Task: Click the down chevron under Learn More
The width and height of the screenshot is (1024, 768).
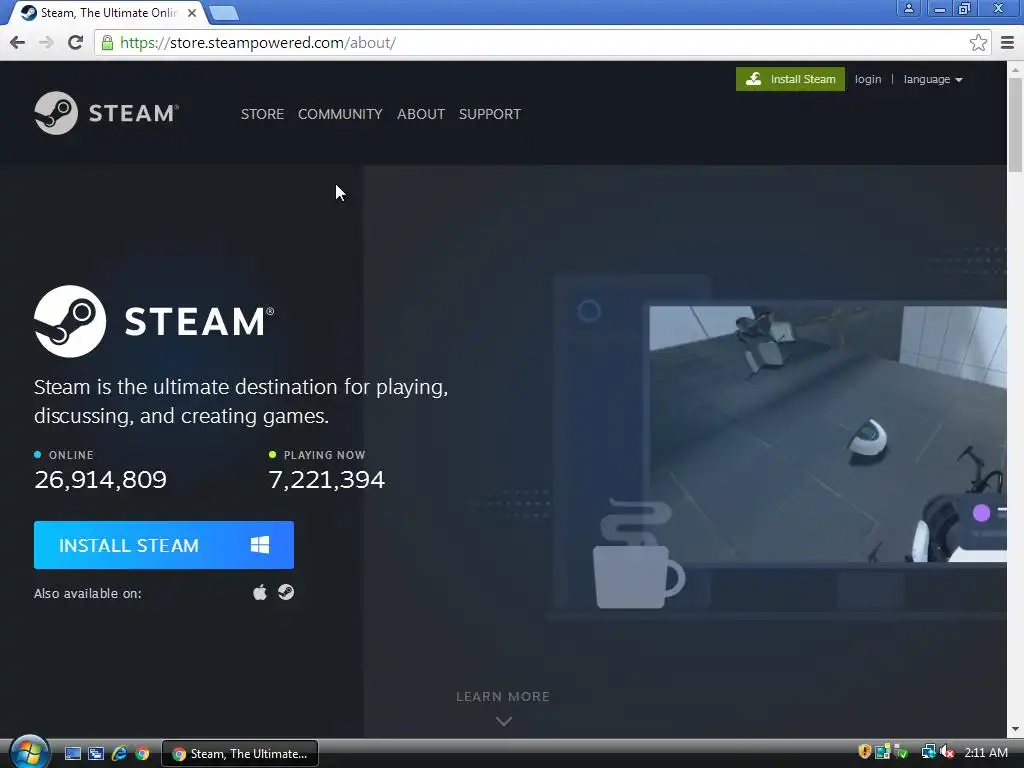Action: (504, 721)
